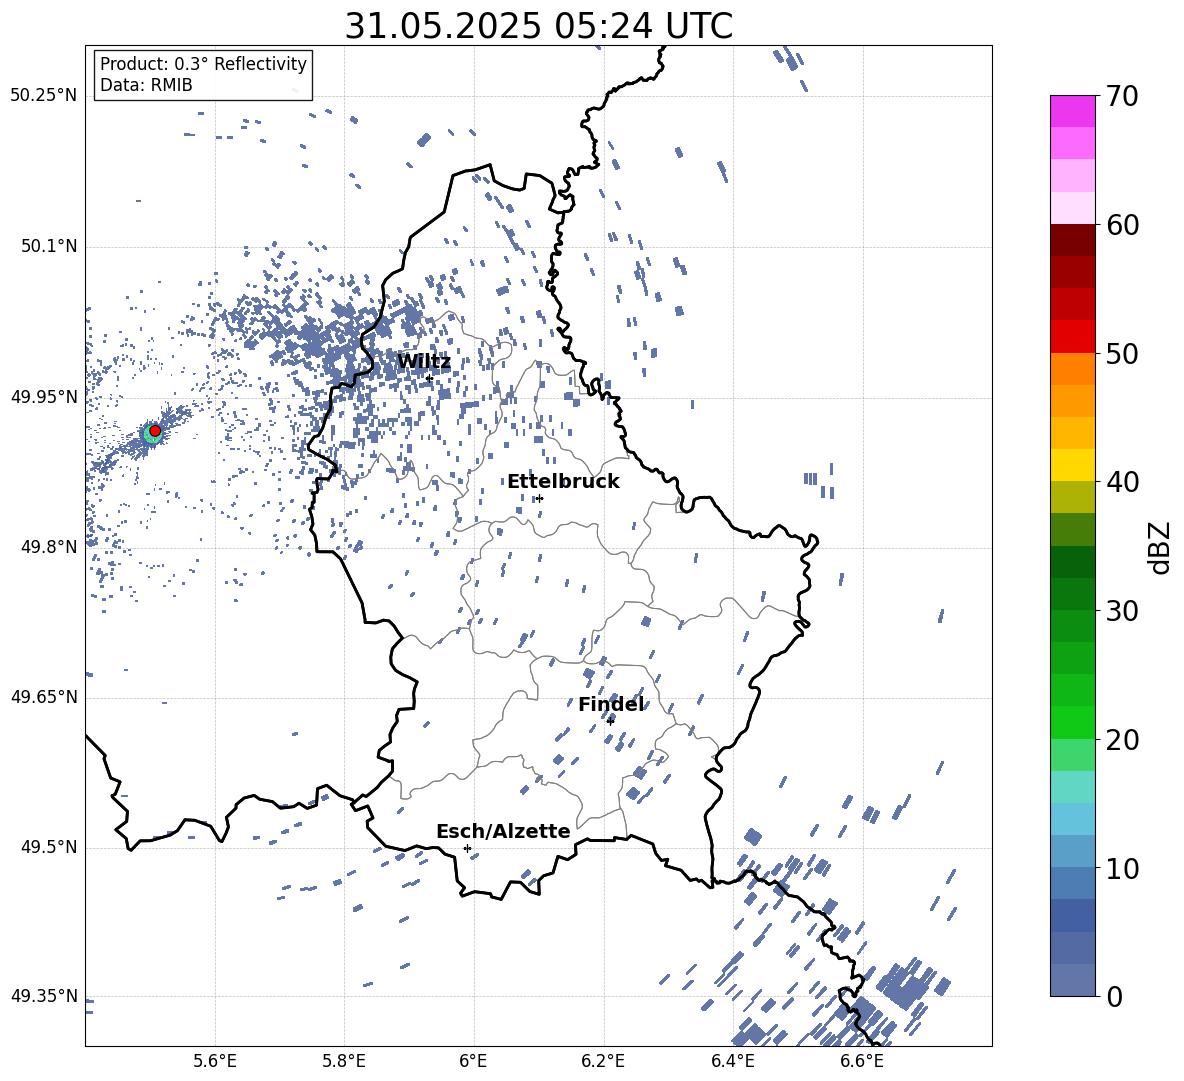Click the Wiltz station cross marker
The image size is (1184, 1081).
tap(429, 378)
